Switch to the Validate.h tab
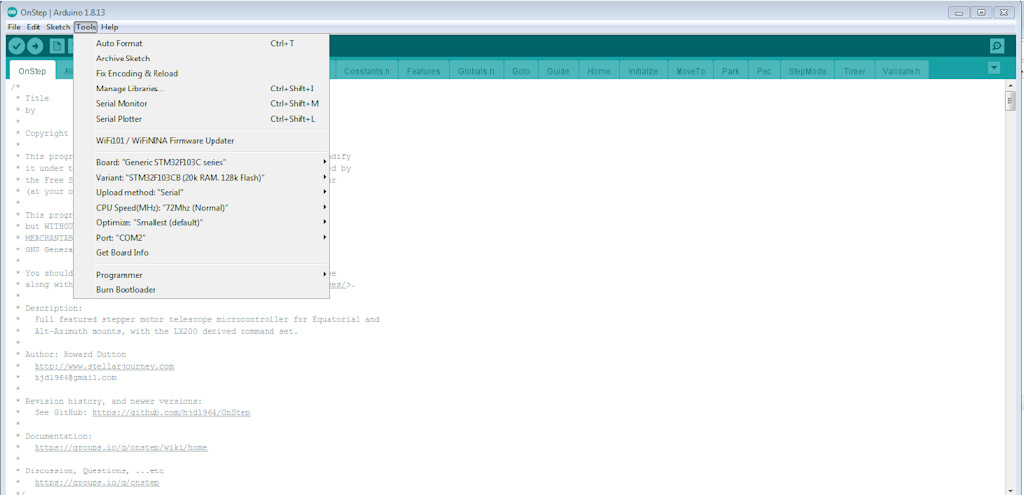1024x495 pixels. click(901, 71)
